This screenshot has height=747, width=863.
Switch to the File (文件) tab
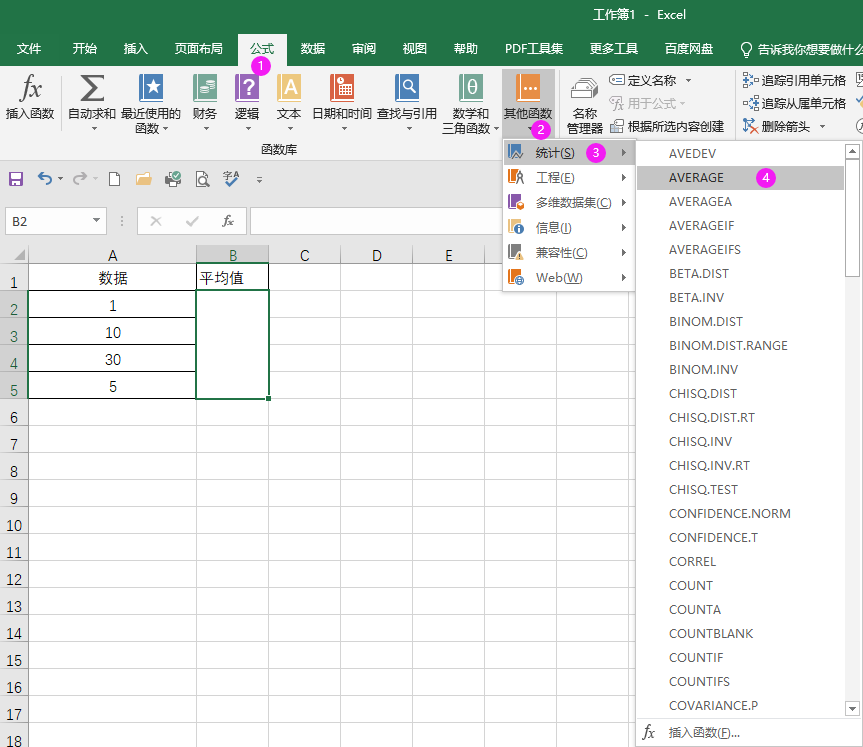click(29, 49)
